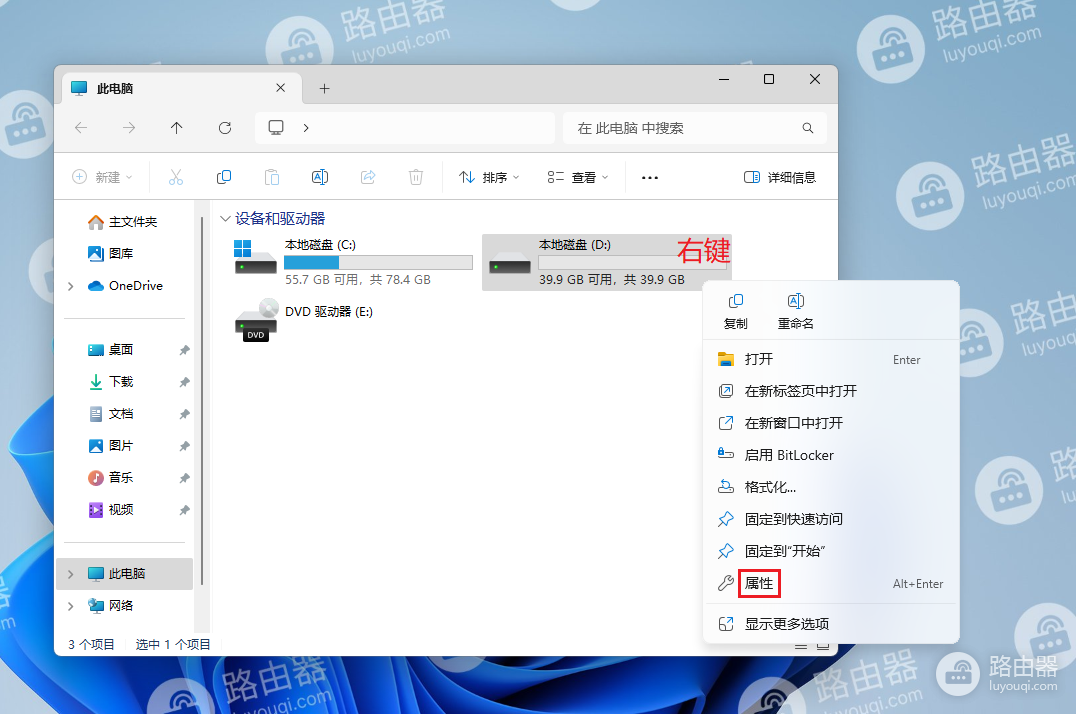Image resolution: width=1076 pixels, height=714 pixels.
Task: Expand OneDrive in the sidebar
Action: coord(71,286)
